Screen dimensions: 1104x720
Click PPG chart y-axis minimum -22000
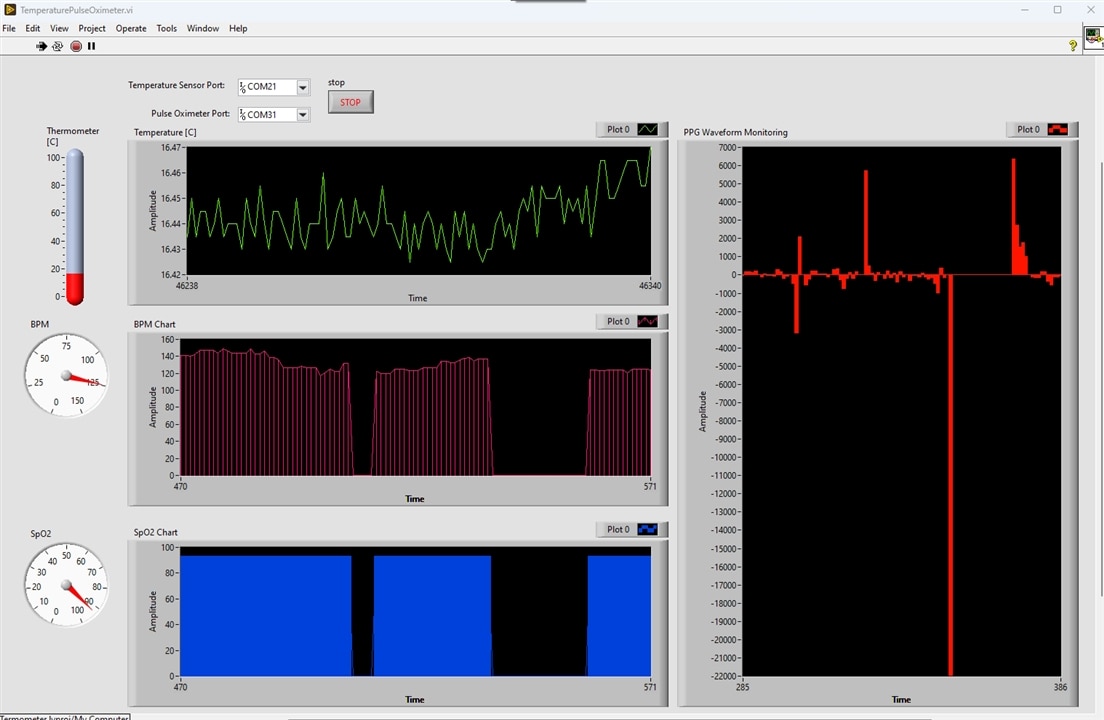723,676
